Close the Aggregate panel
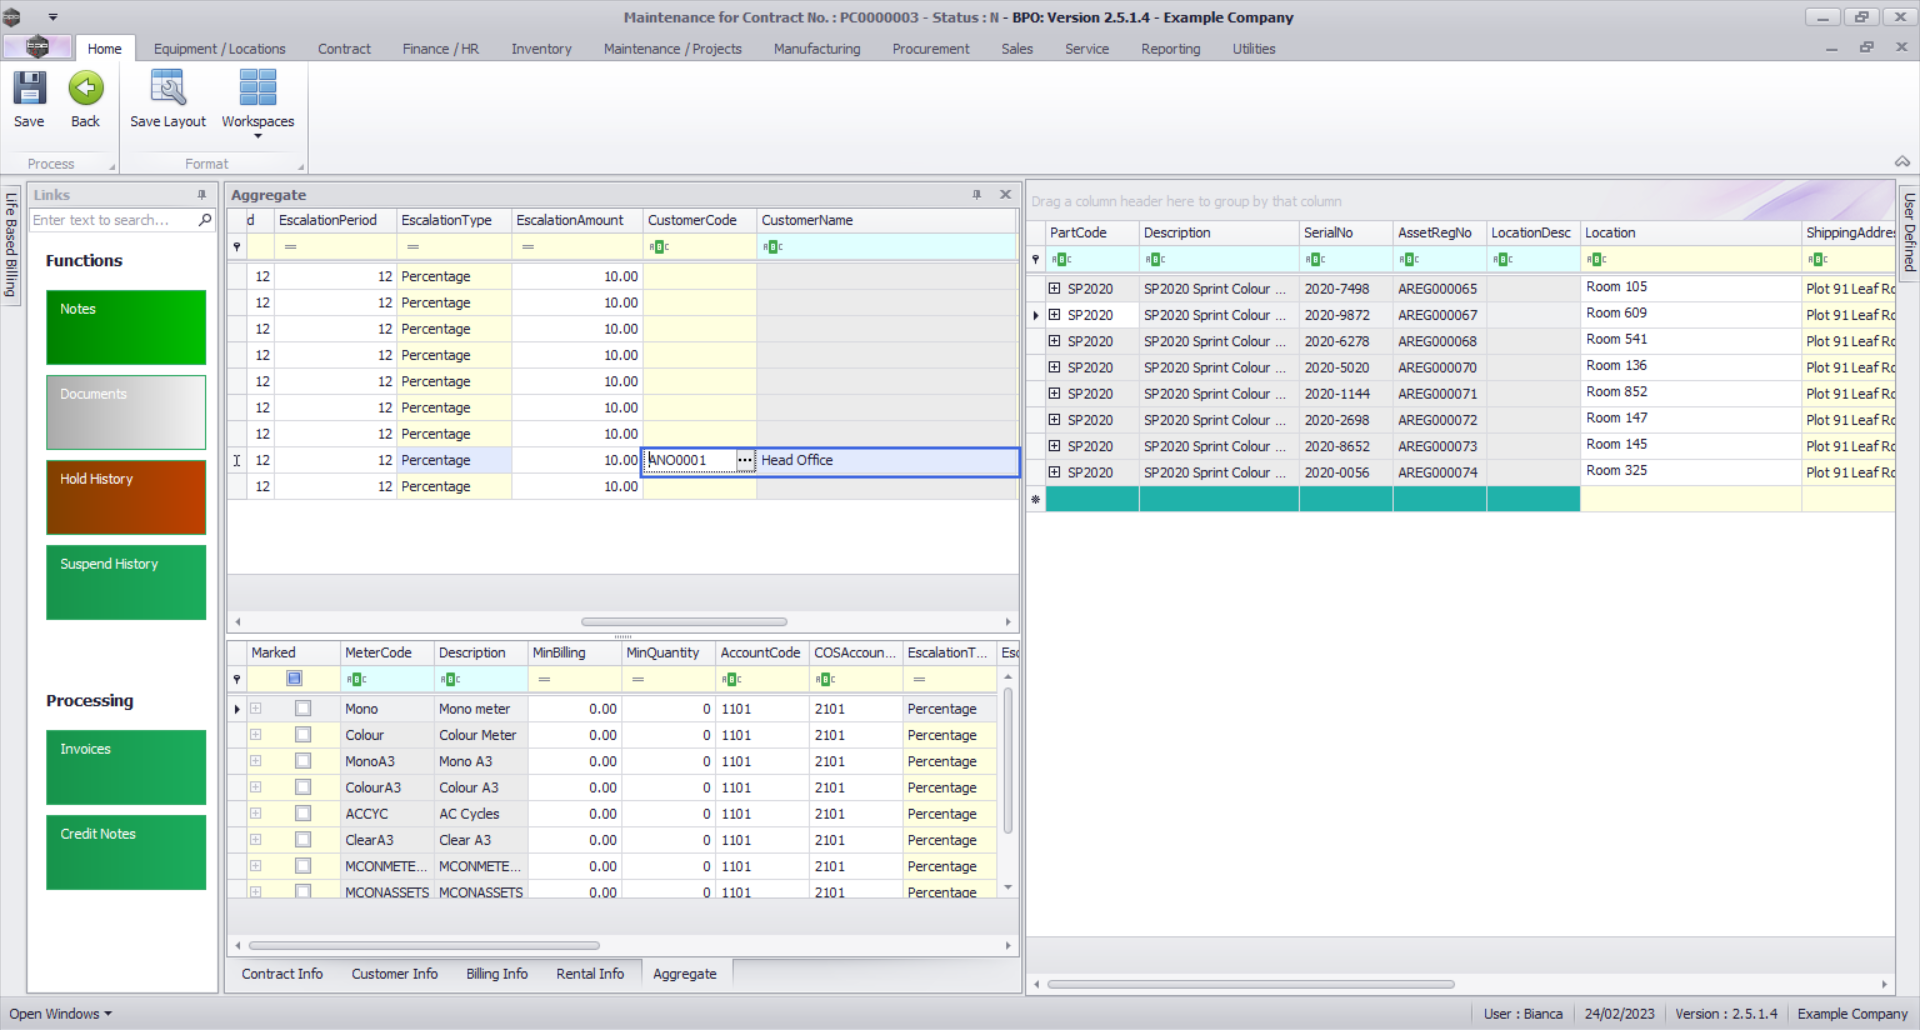Screen dimensions: 1920x1030 pyautogui.click(x=1005, y=195)
